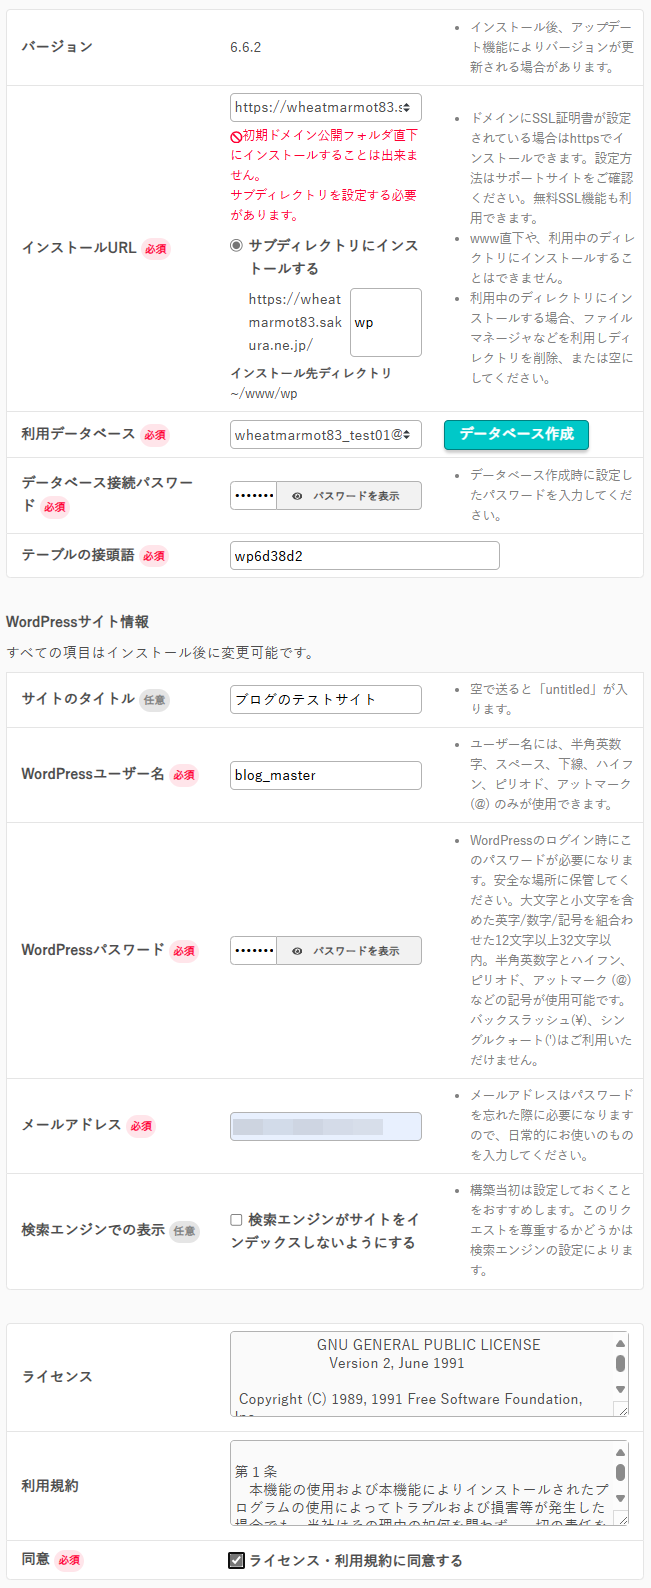Image resolution: width=651 pixels, height=1588 pixels.
Task: Click the eye icon in the WordPress password button
Action: click(x=297, y=951)
